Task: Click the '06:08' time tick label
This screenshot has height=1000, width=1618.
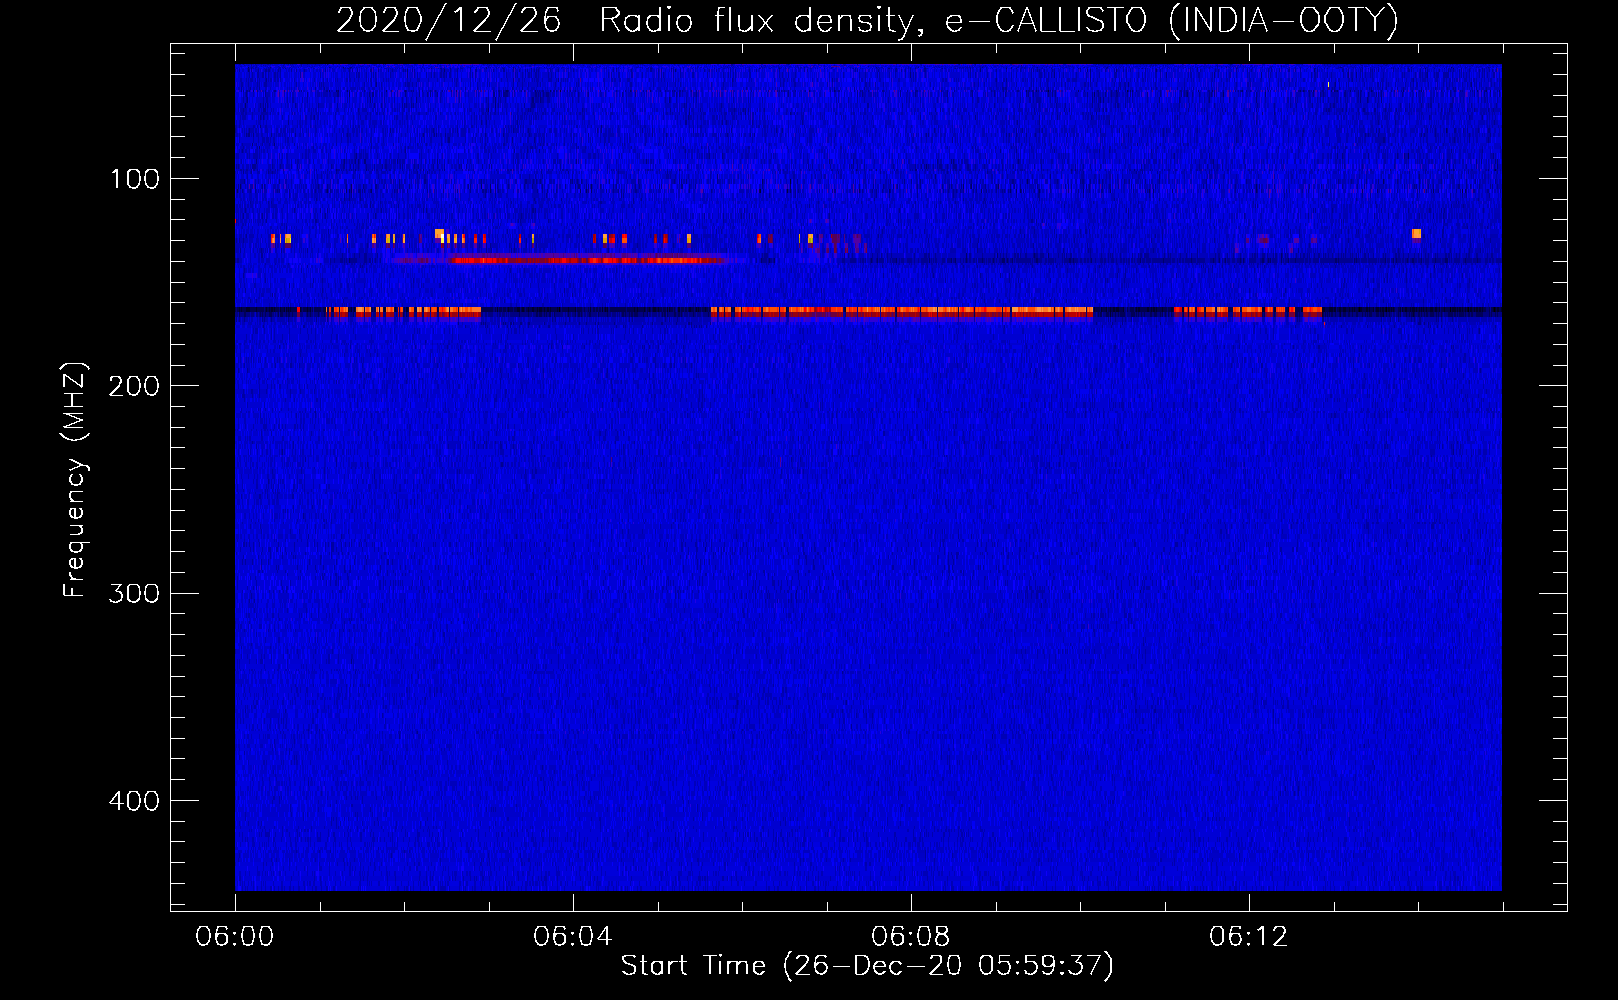Action: coord(911,937)
